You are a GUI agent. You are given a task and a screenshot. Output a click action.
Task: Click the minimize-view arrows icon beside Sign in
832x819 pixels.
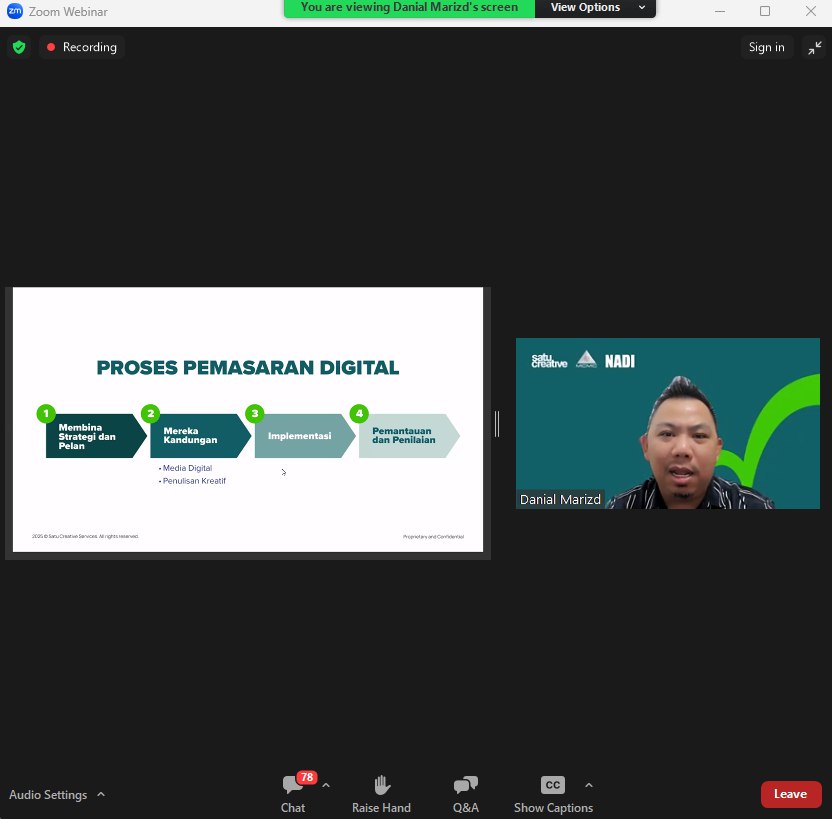point(813,47)
